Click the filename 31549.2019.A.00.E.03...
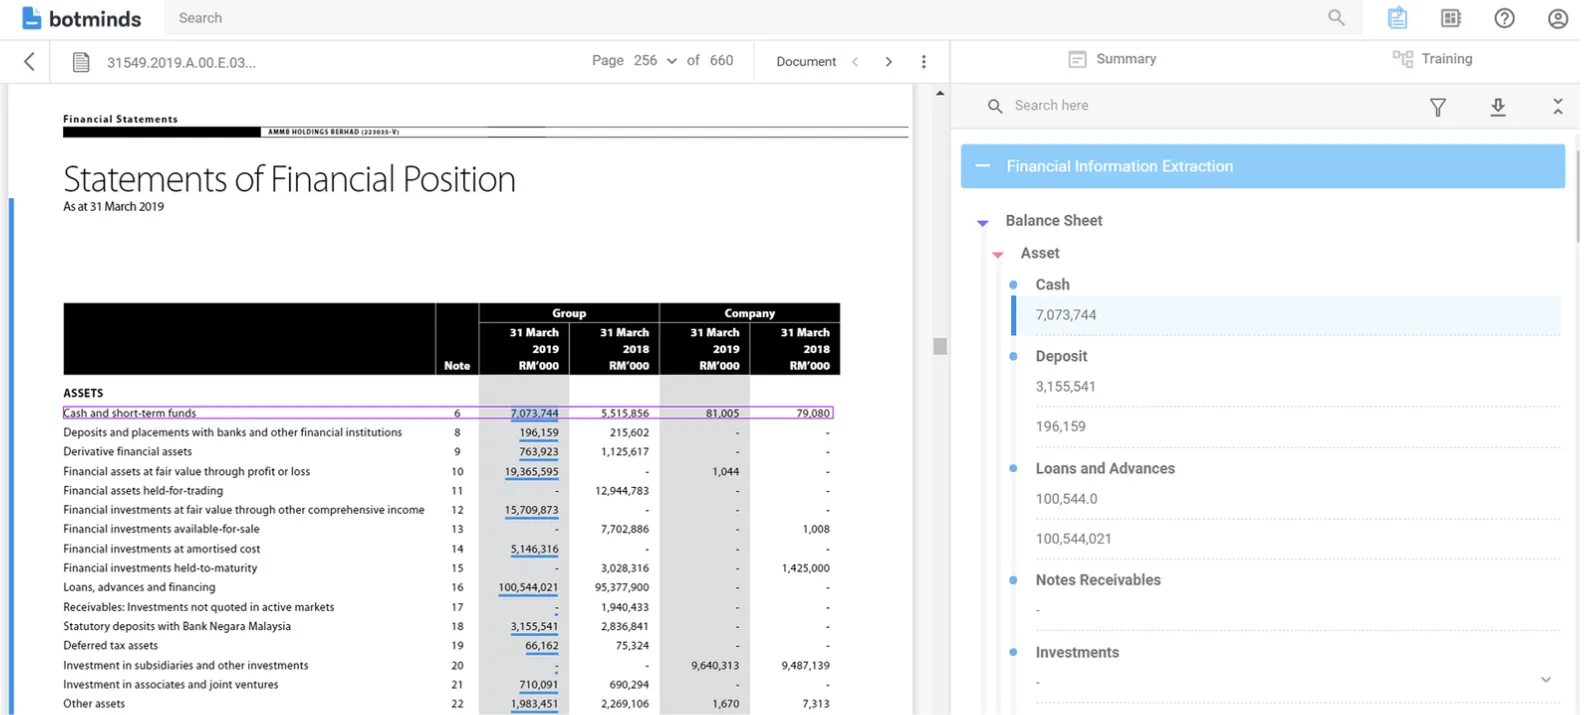This screenshot has width=1585, height=715. pyautogui.click(x=181, y=62)
